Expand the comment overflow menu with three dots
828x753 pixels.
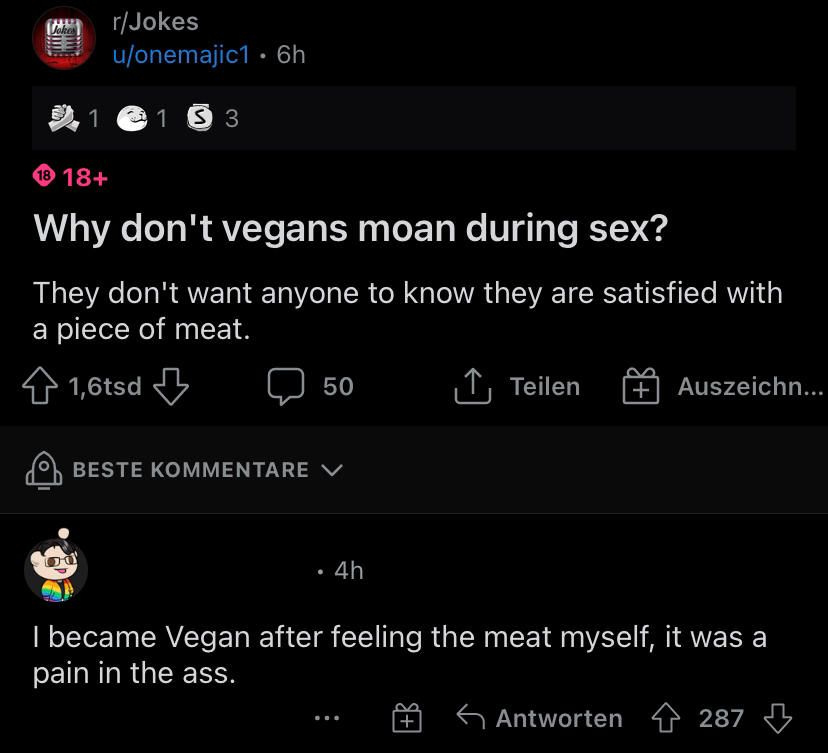pos(326,718)
